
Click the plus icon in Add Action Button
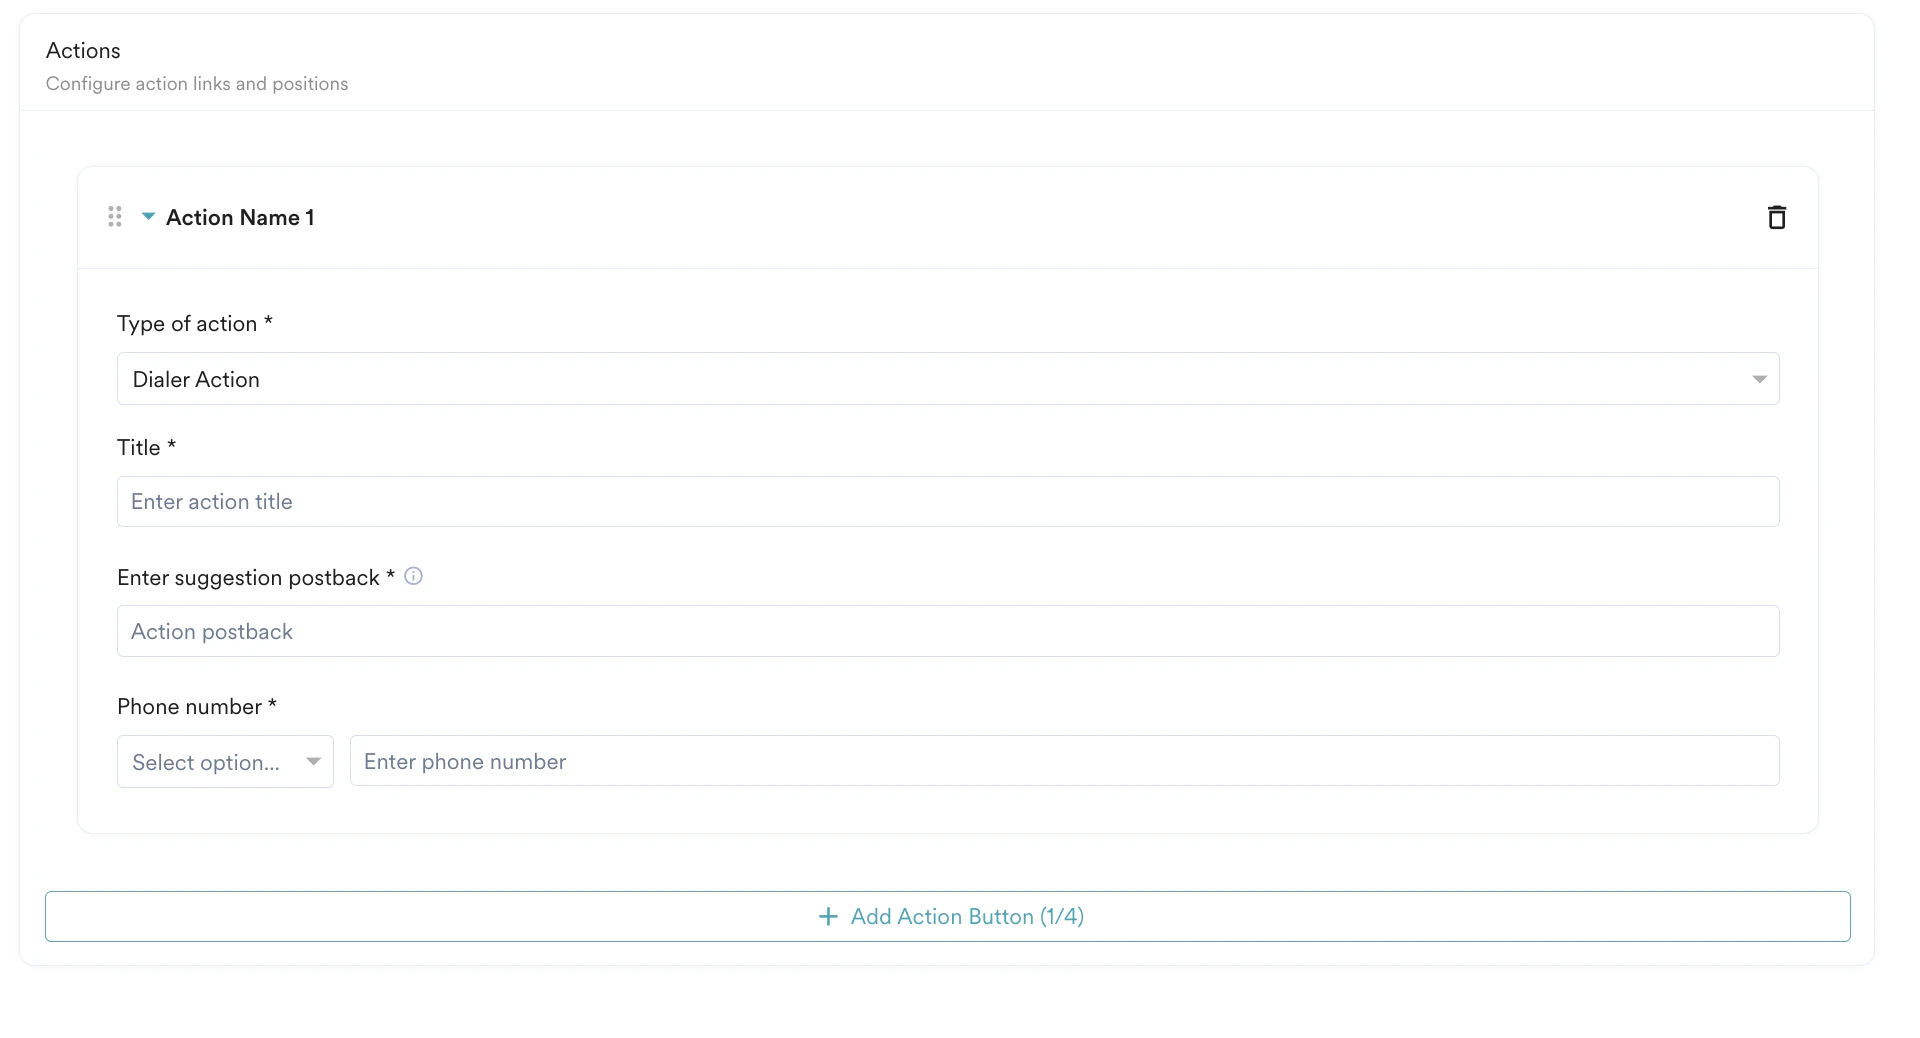(827, 916)
